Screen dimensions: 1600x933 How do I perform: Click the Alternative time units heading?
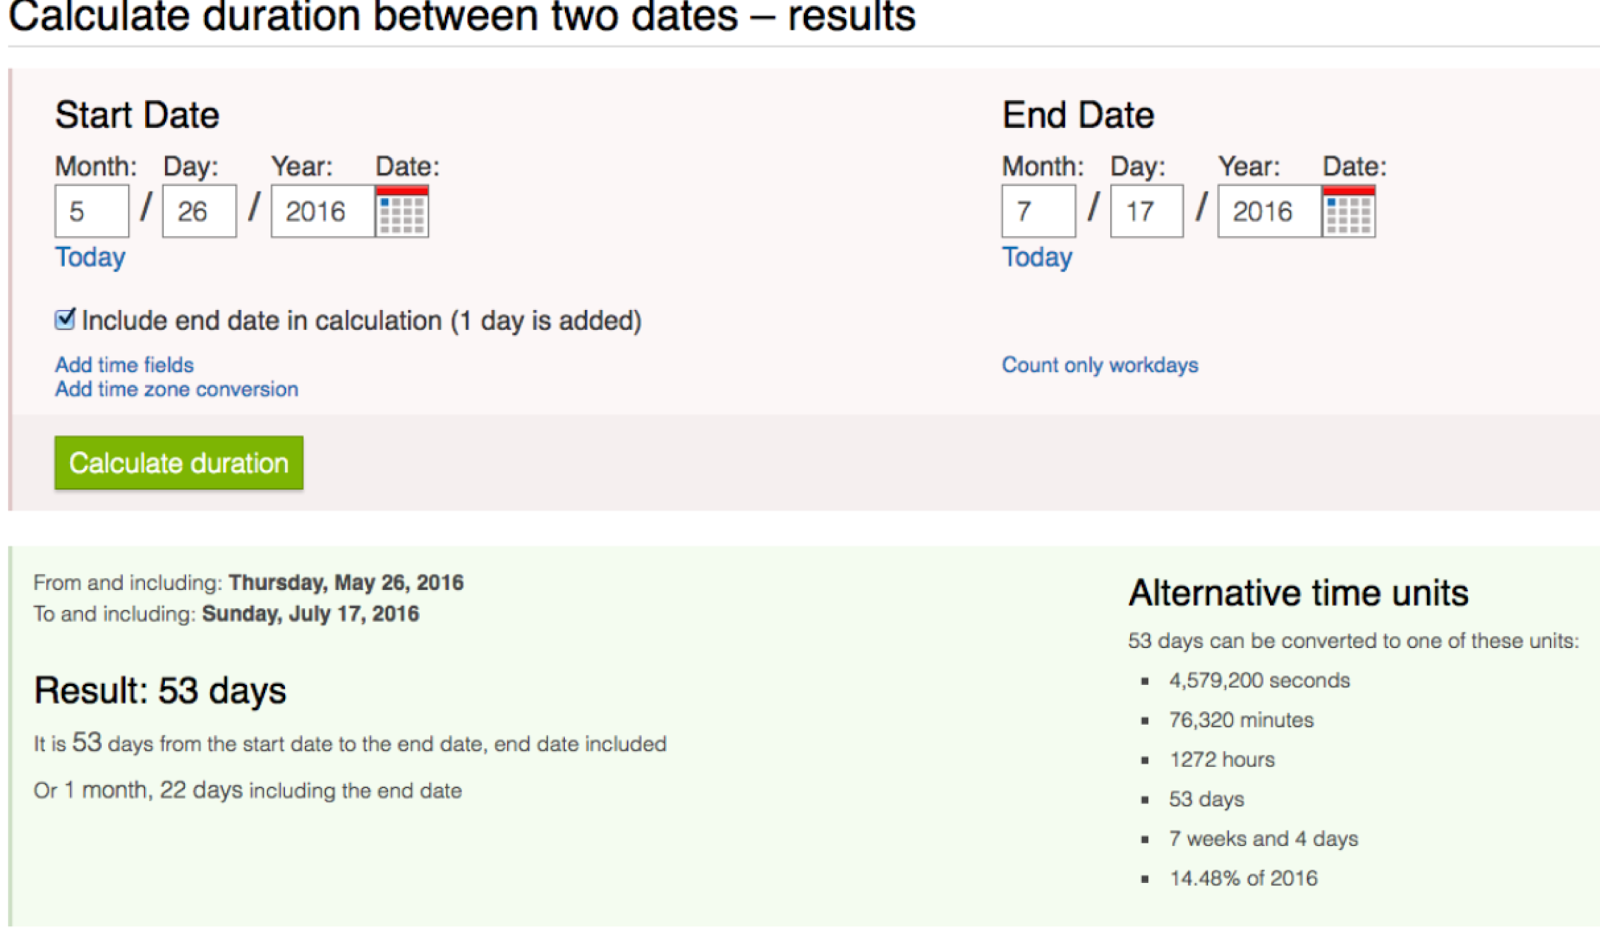click(x=1298, y=593)
